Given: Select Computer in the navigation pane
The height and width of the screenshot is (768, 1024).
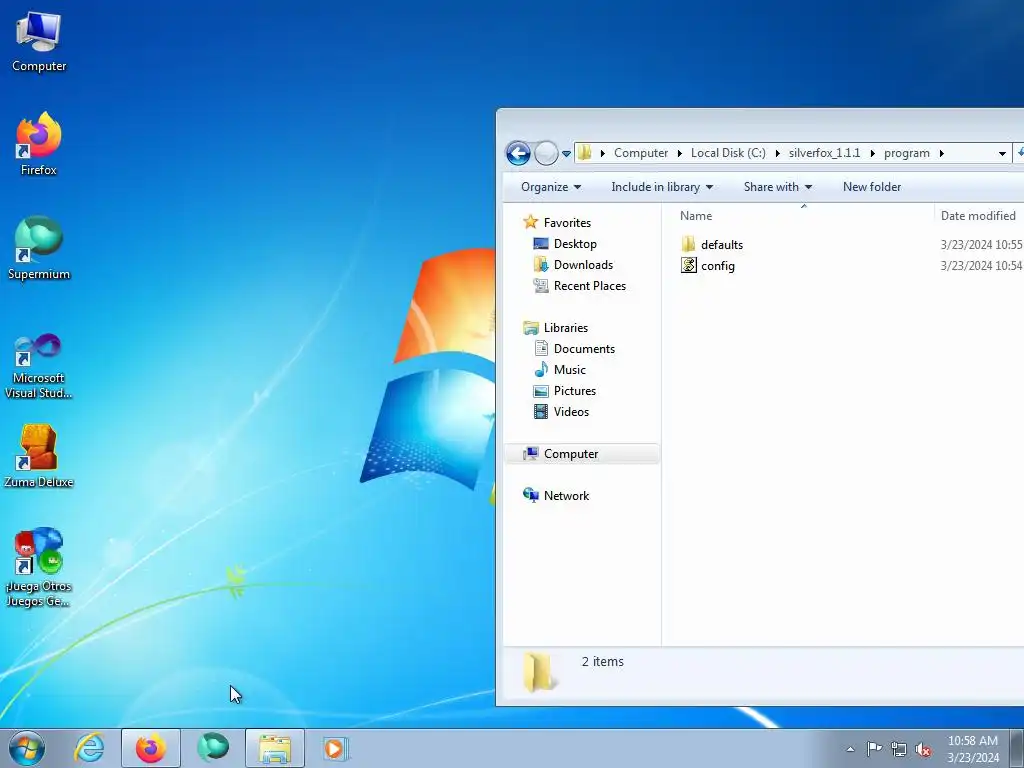Looking at the screenshot, I should pyautogui.click(x=583, y=454).
